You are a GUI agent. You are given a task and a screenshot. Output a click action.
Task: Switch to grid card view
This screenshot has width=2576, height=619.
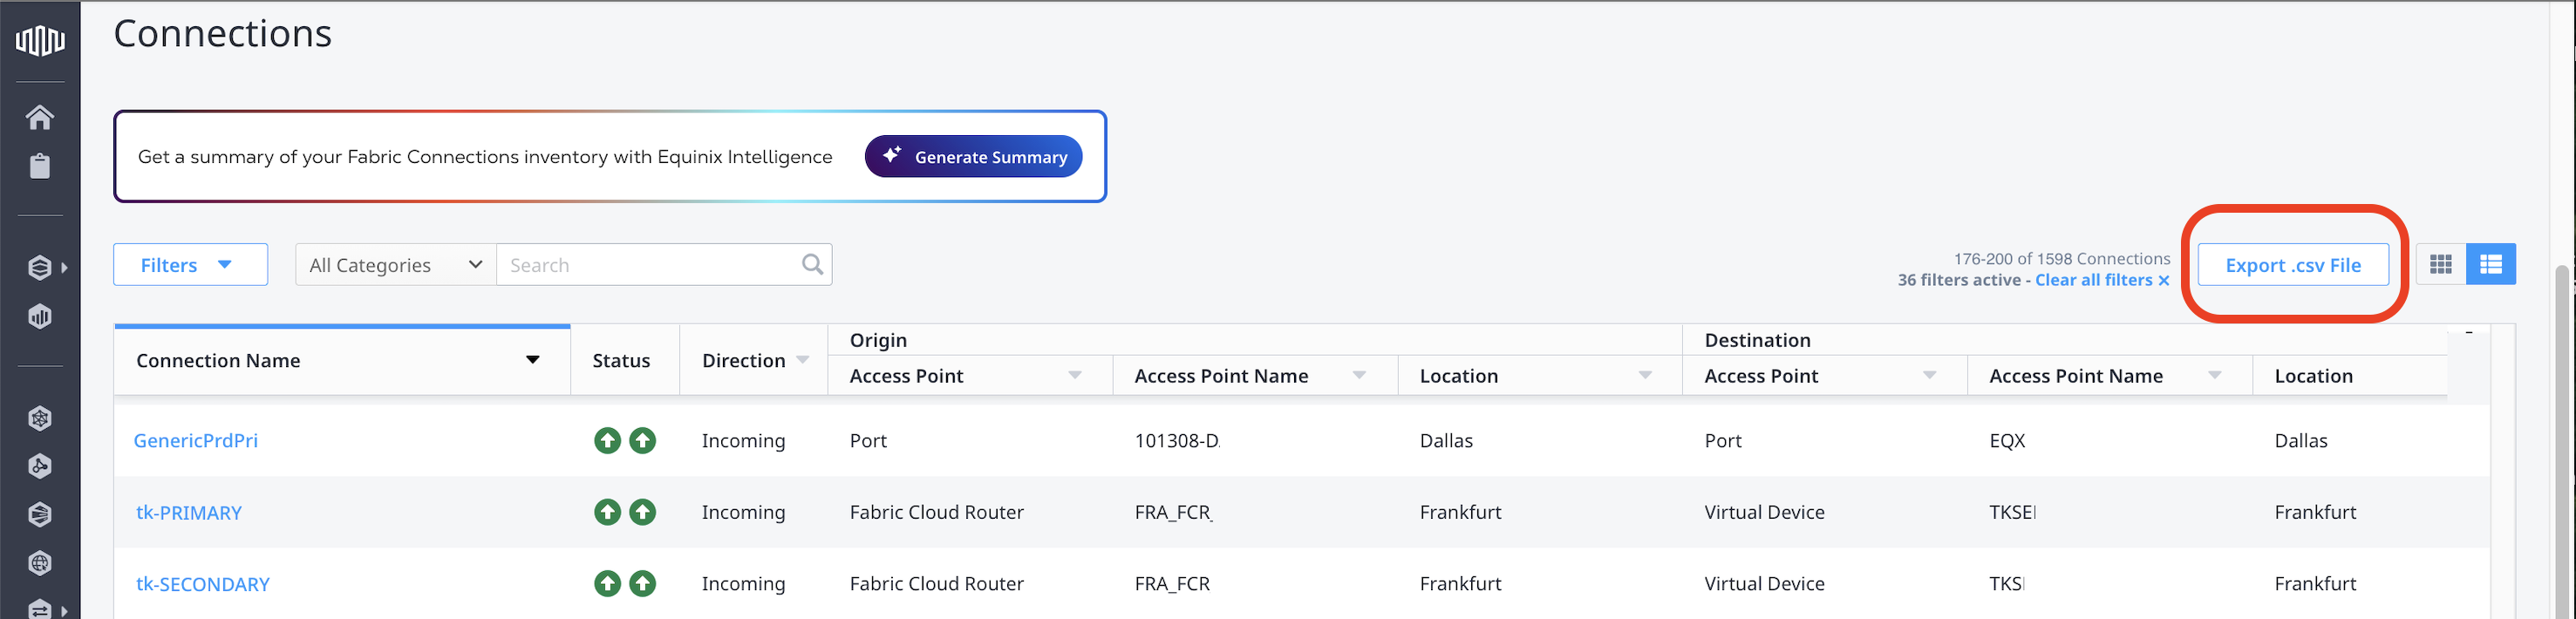click(2440, 264)
